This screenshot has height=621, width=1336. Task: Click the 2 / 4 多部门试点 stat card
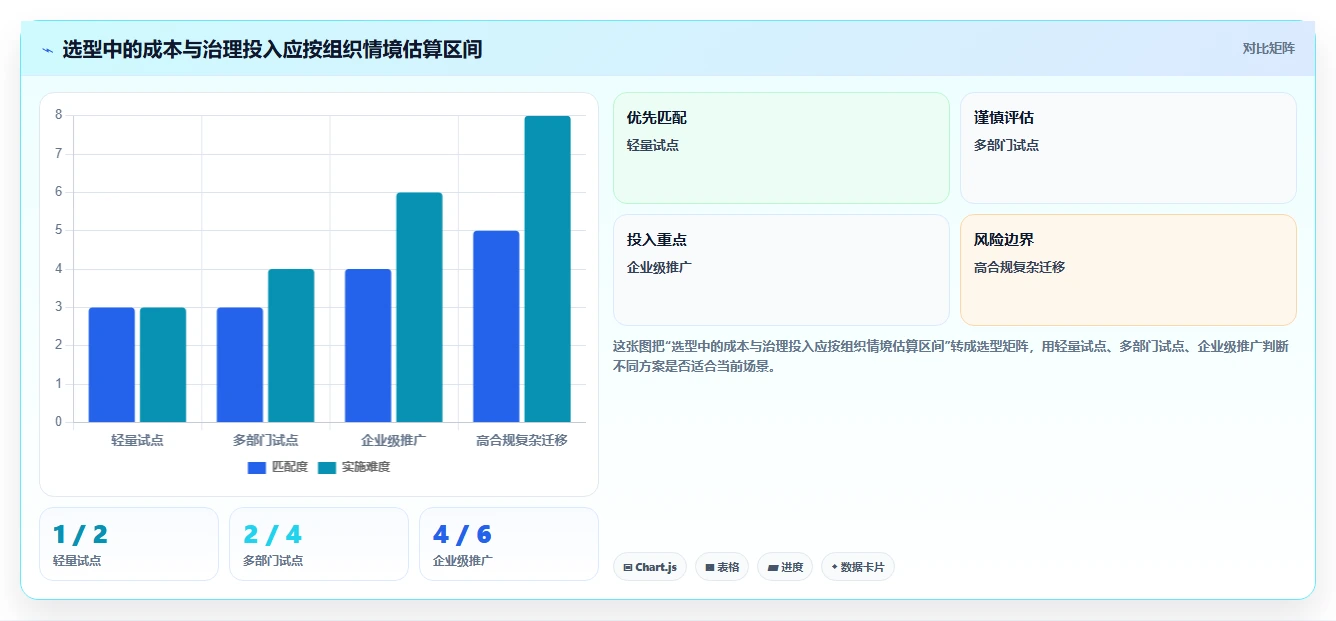319,544
